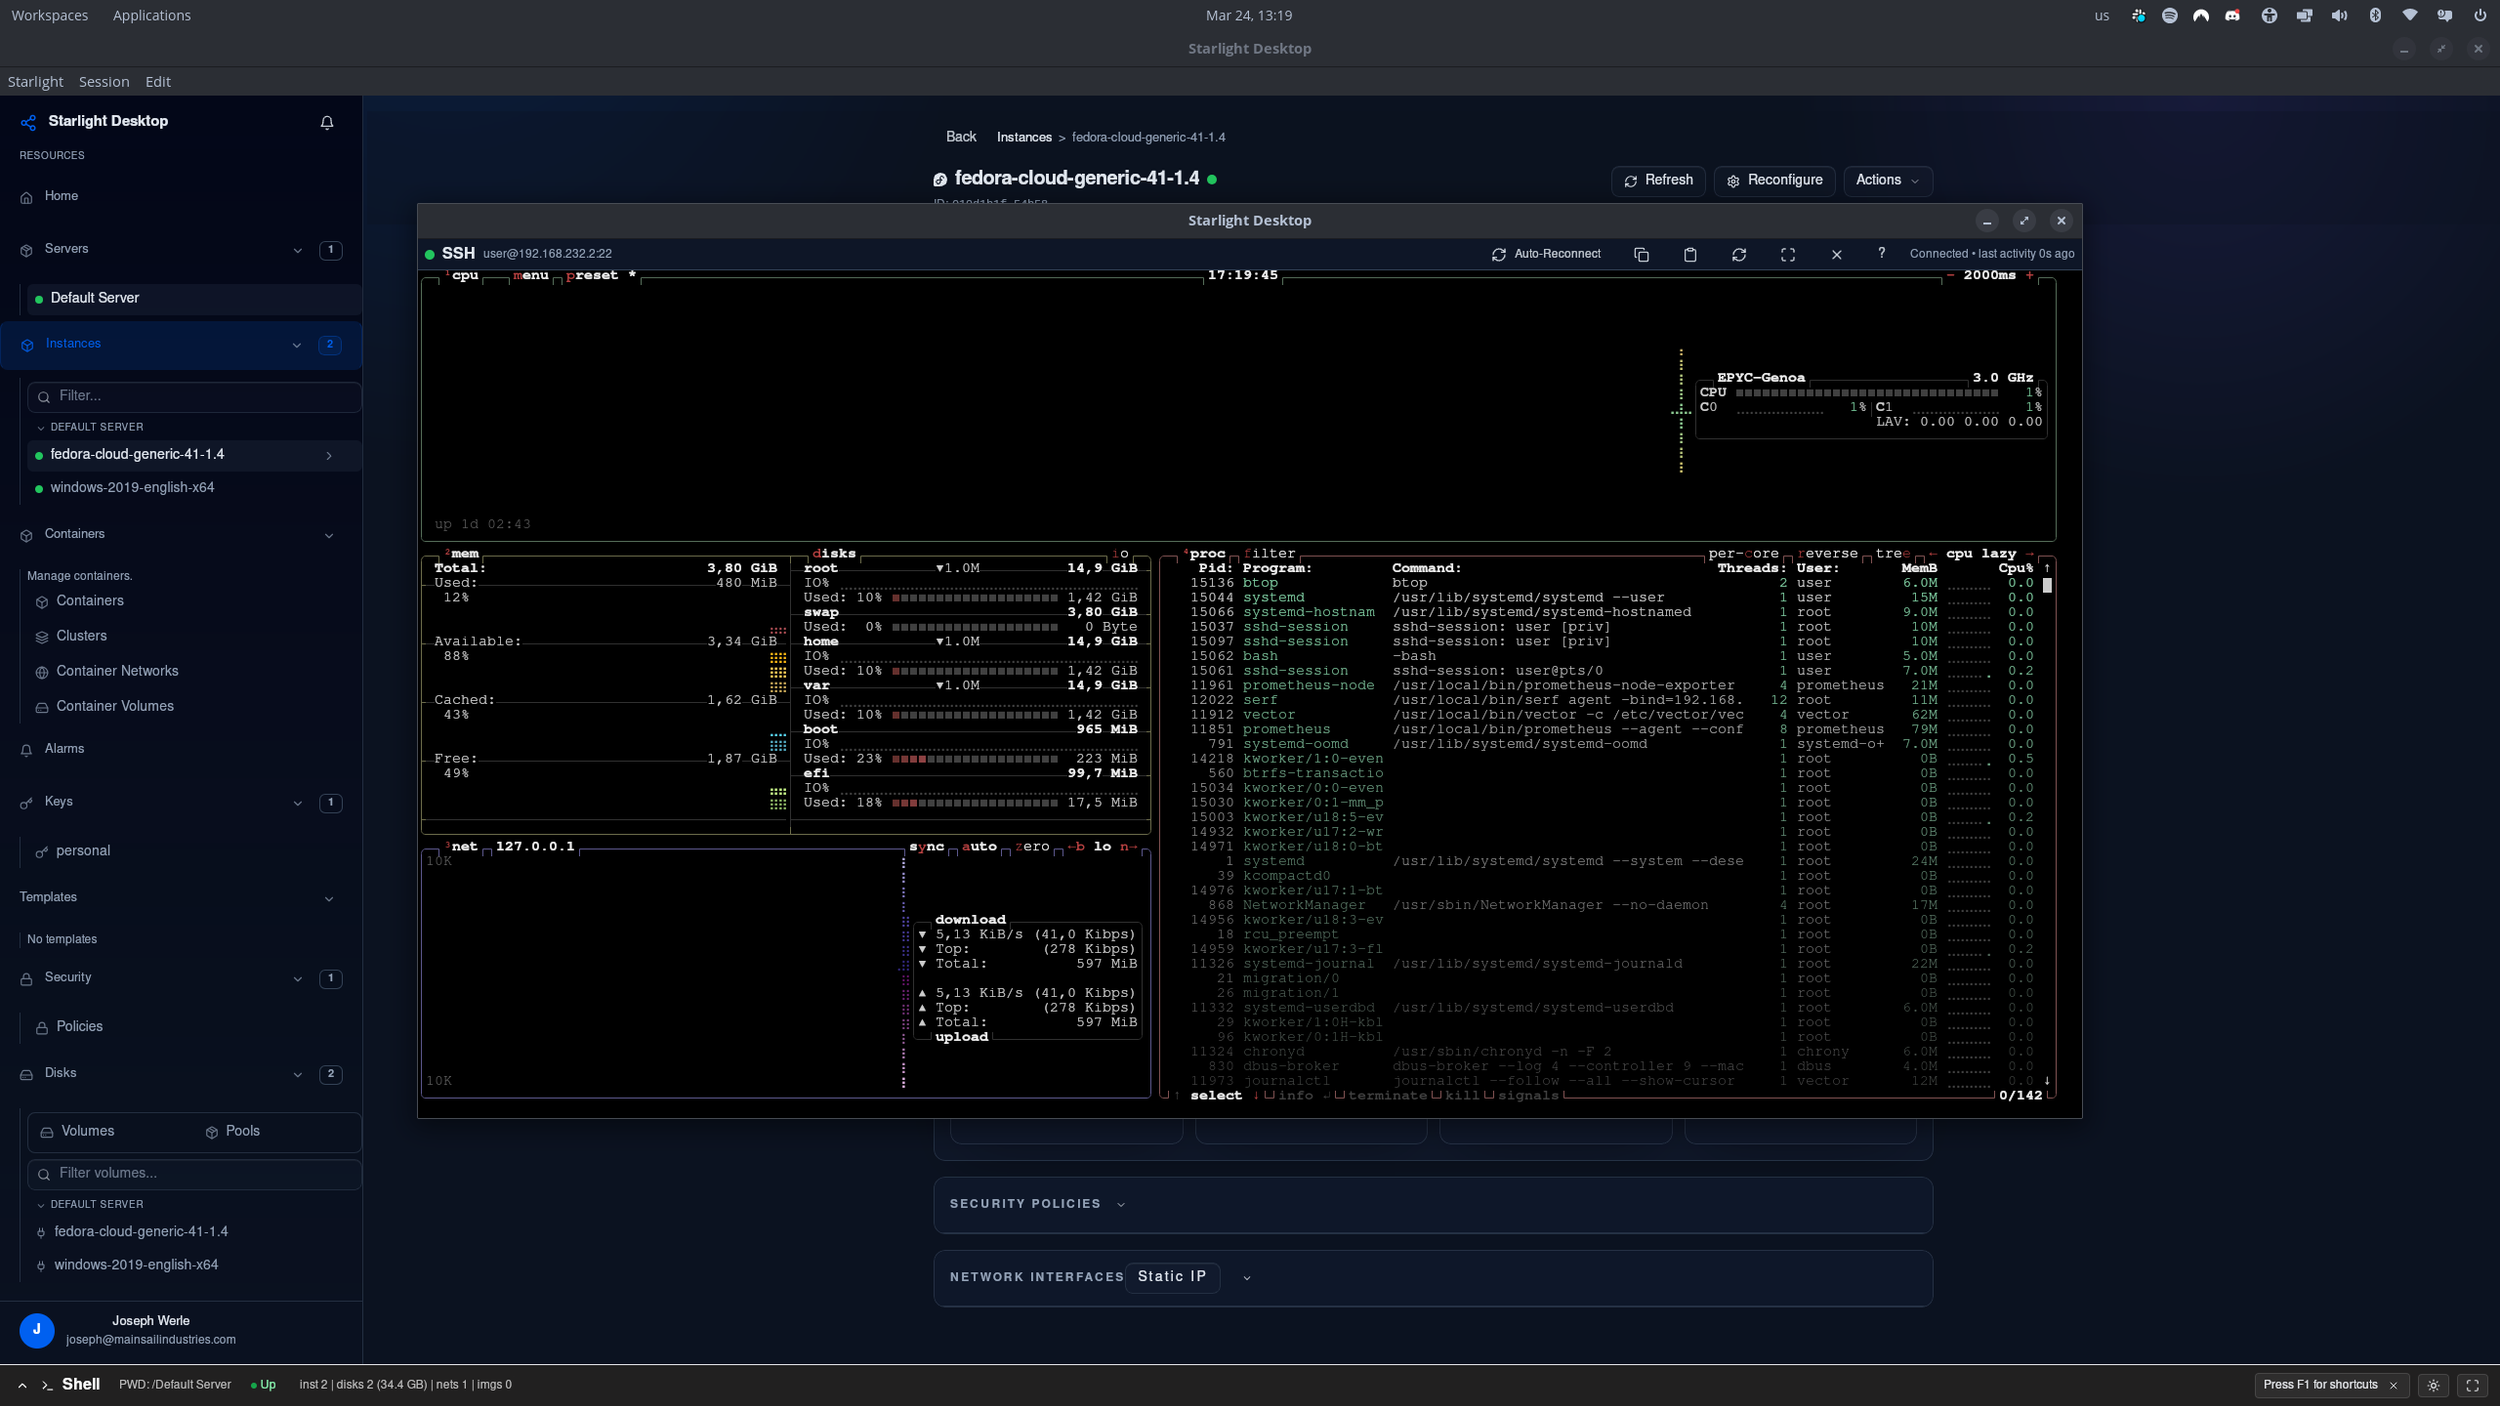Copy terminal contents using copy icon

point(1640,254)
